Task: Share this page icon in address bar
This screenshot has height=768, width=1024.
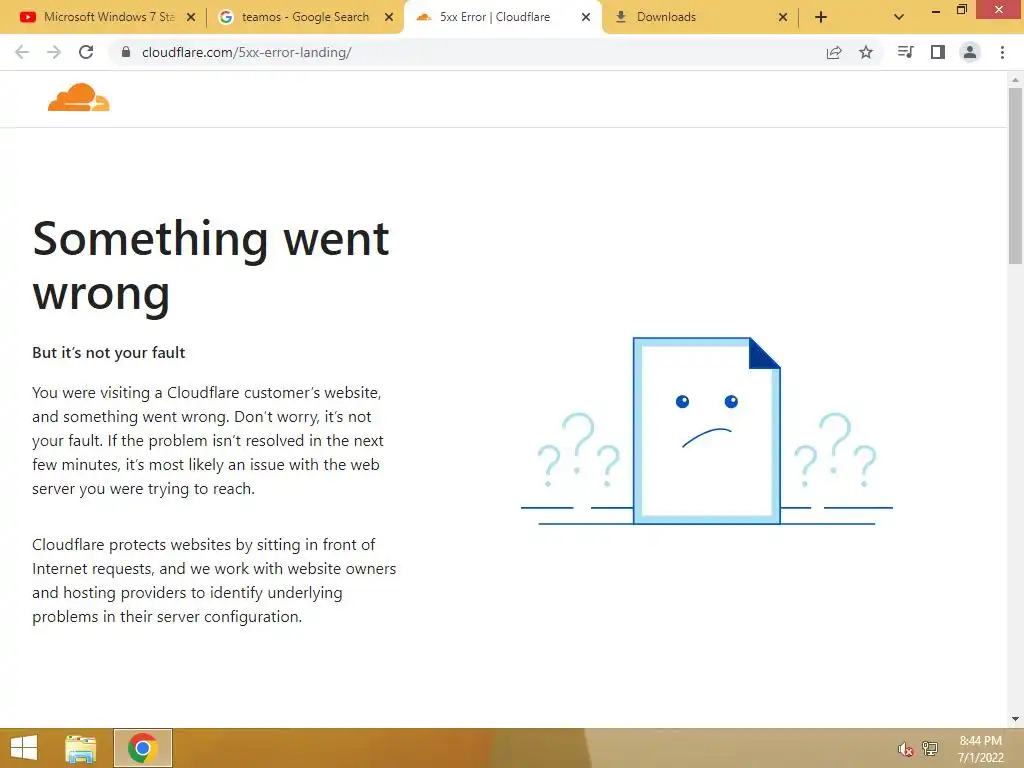Action: 834,52
